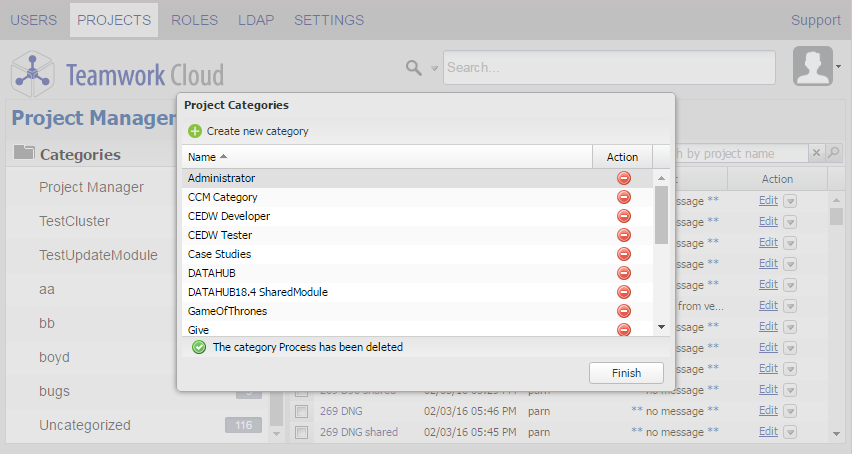Delete the DATAHUB category
Image resolution: width=852 pixels, height=454 pixels.
[624, 273]
